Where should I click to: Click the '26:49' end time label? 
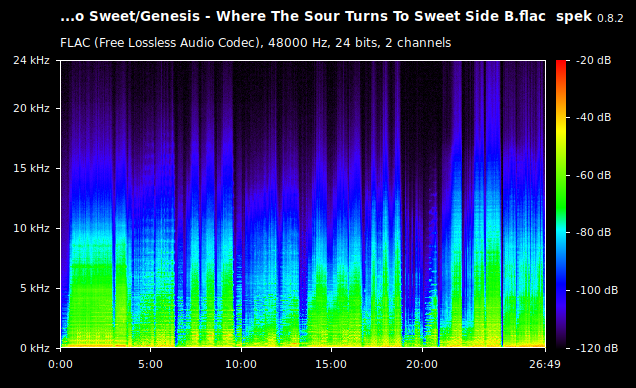[x=545, y=364]
